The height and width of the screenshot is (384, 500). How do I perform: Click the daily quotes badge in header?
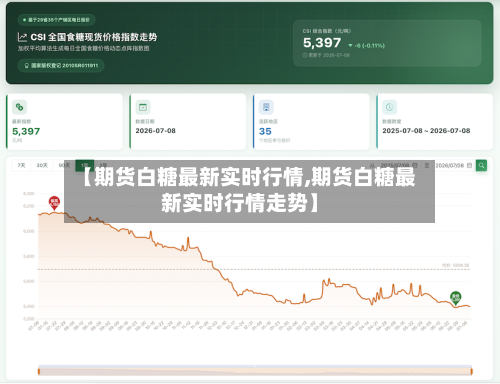coord(56,20)
